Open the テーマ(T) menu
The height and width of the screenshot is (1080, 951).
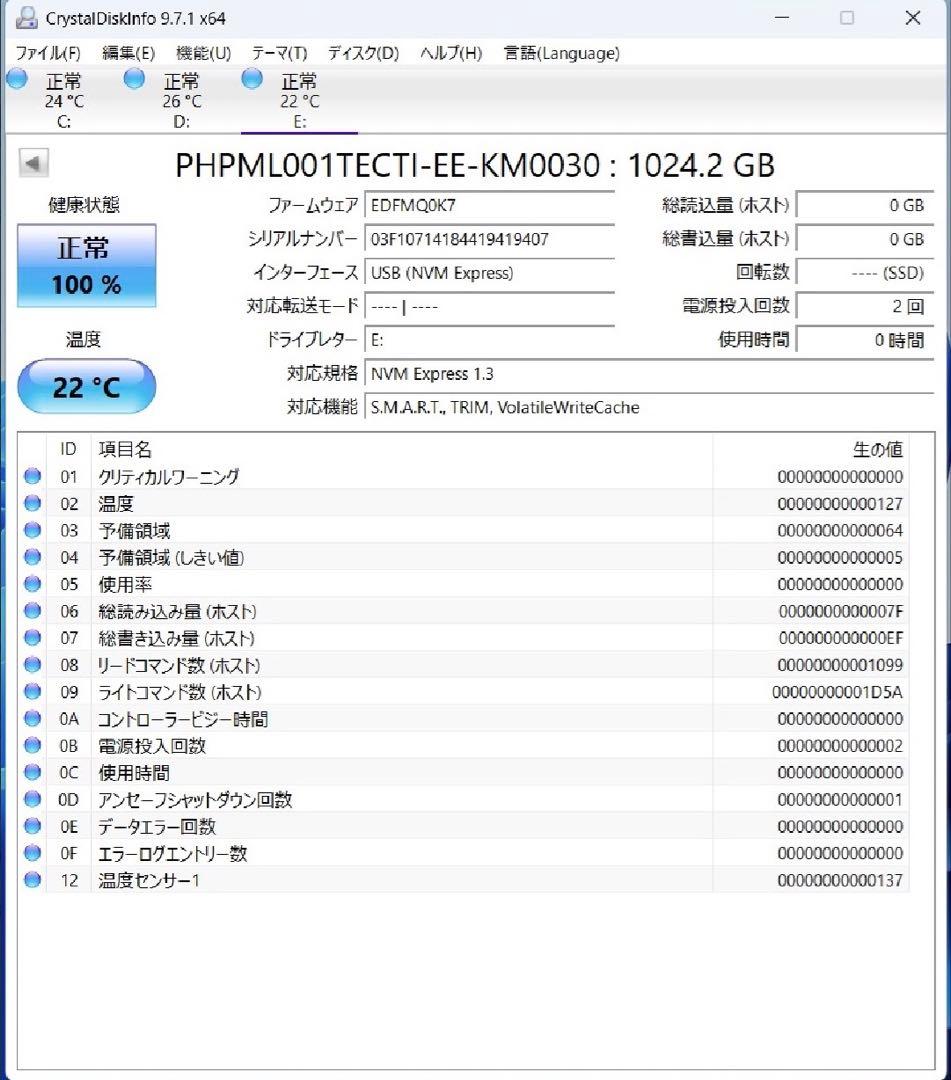[277, 53]
